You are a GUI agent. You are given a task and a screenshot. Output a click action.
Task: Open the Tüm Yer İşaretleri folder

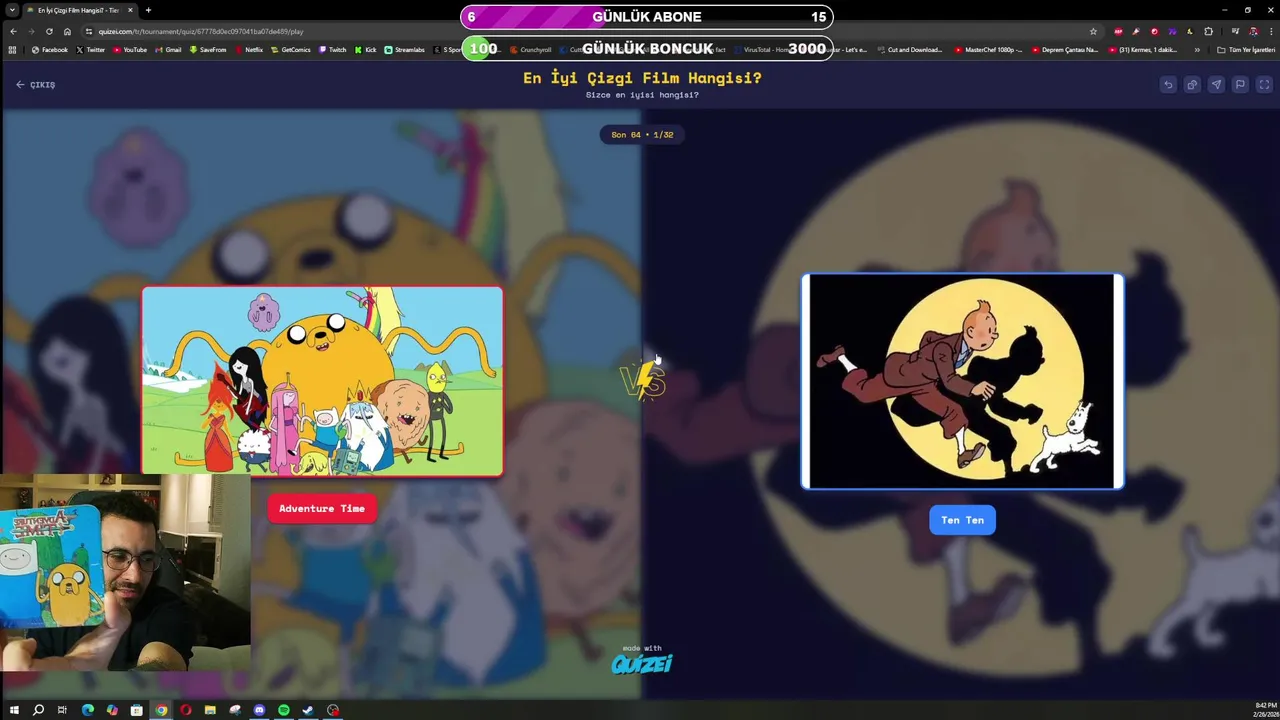[1244, 49]
